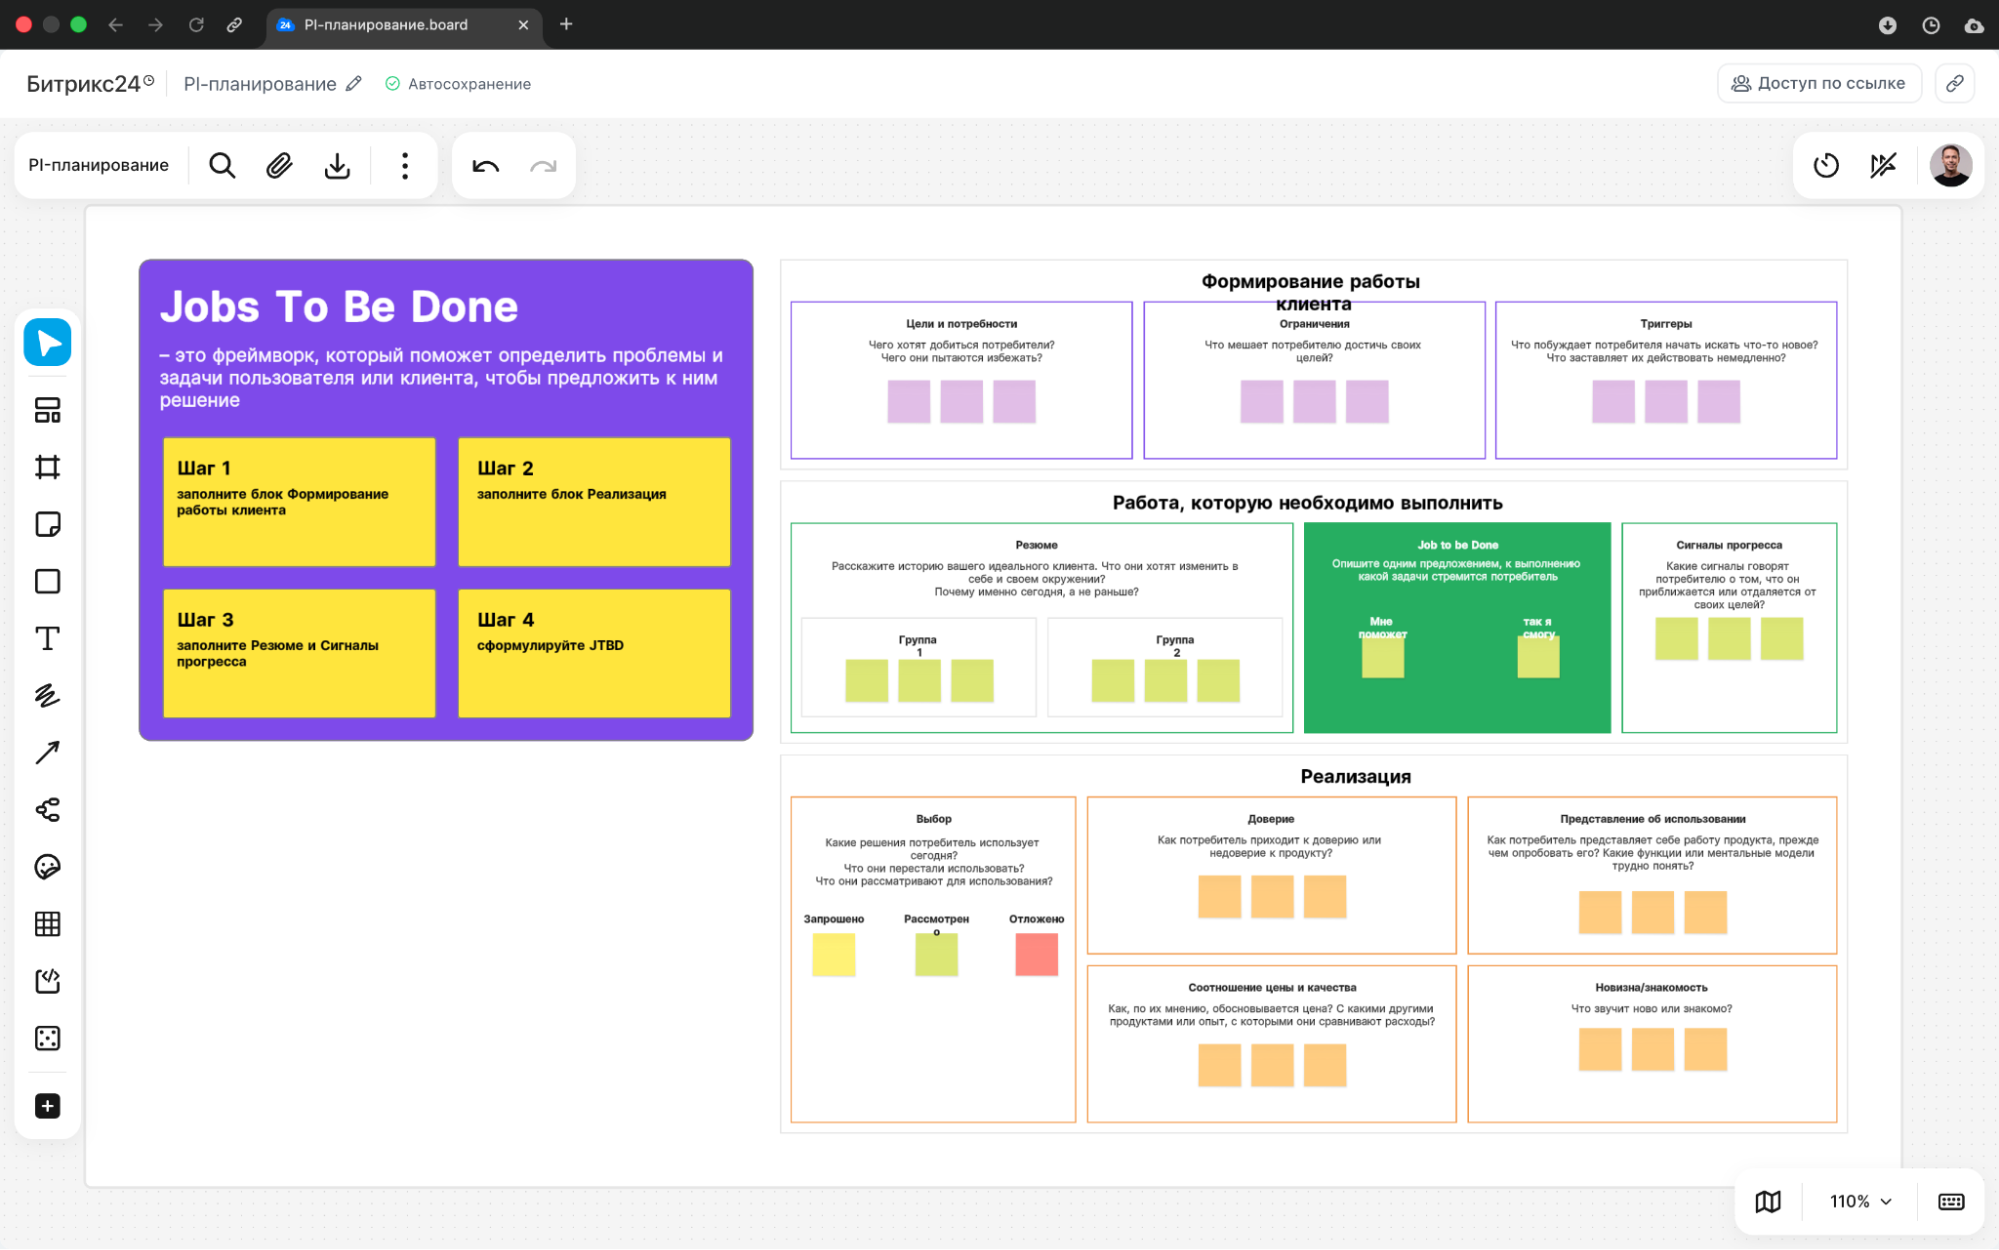
Task: Select the cursor pointer tool
Action: pos(47,343)
